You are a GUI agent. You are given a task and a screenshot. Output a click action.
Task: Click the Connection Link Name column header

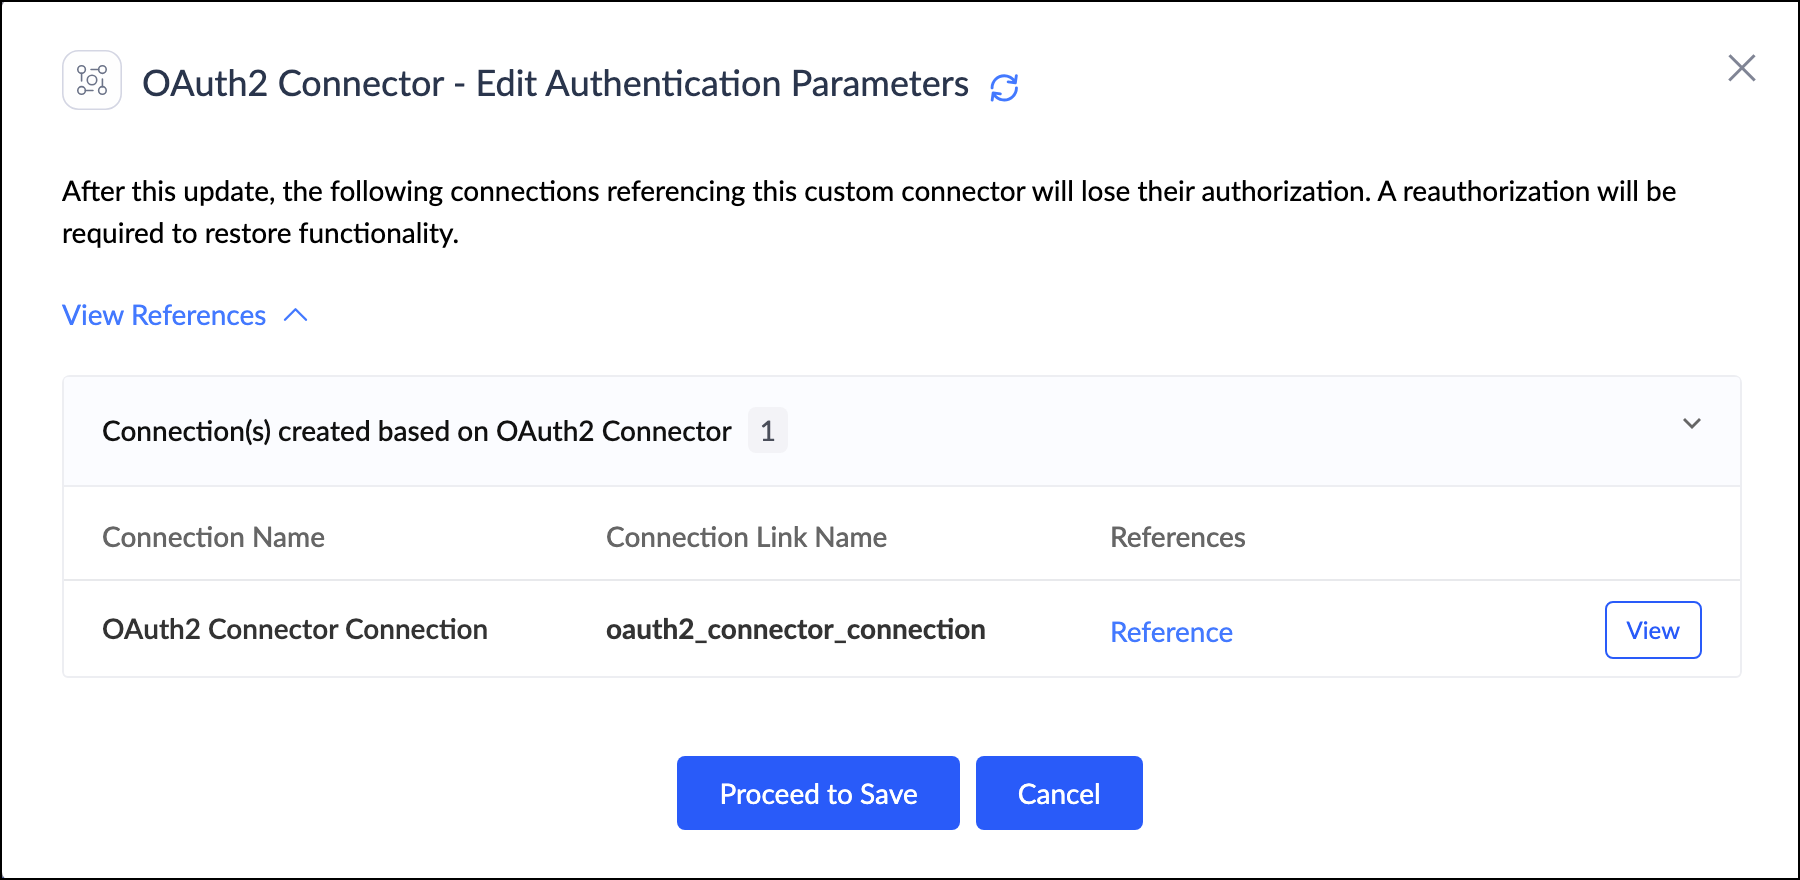pyautogui.click(x=746, y=537)
